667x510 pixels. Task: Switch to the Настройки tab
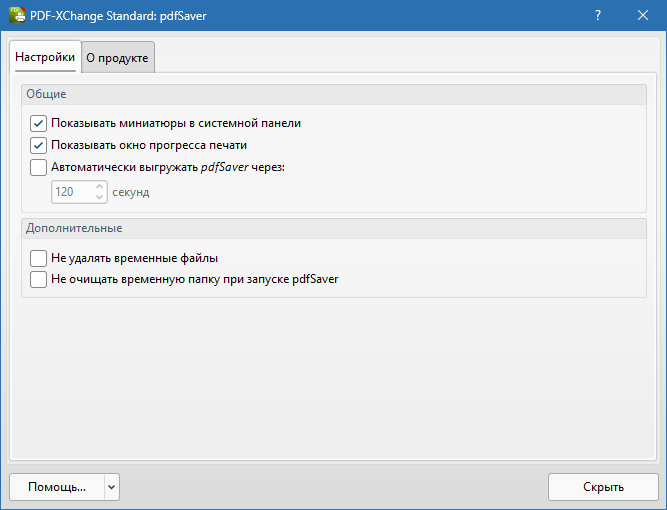(x=45, y=57)
